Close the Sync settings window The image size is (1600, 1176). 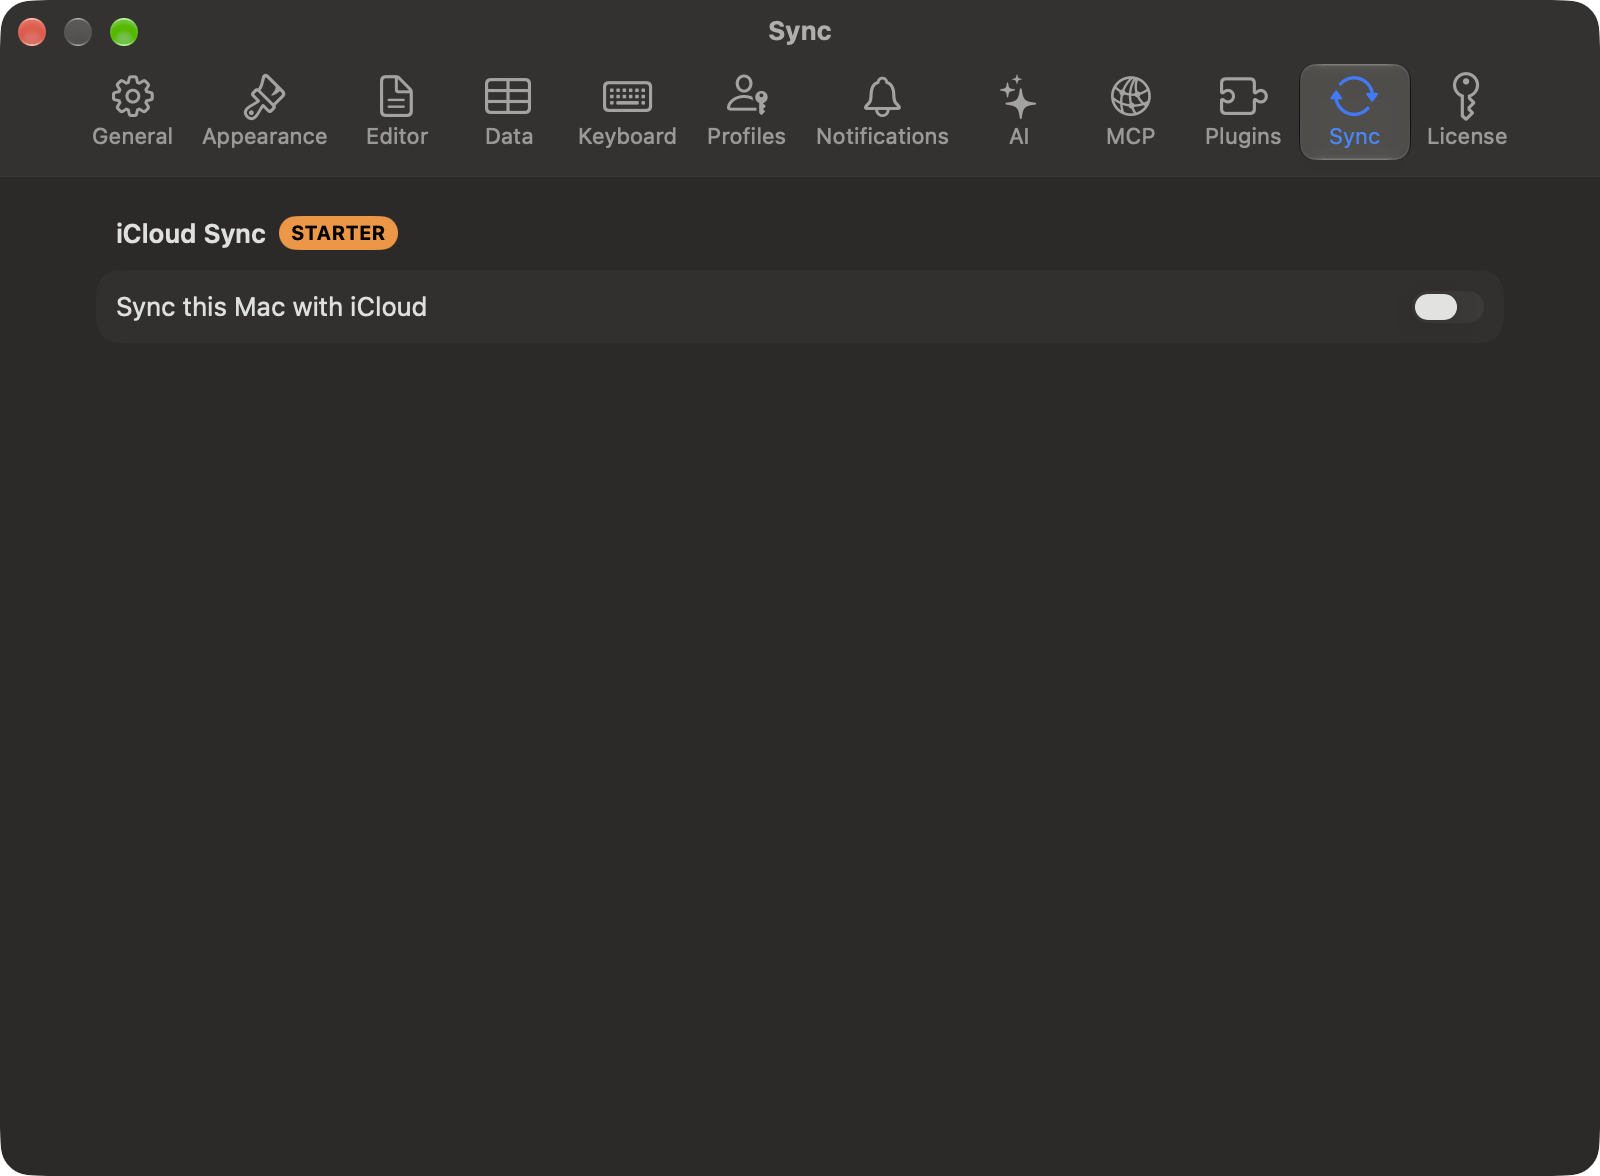(x=32, y=32)
